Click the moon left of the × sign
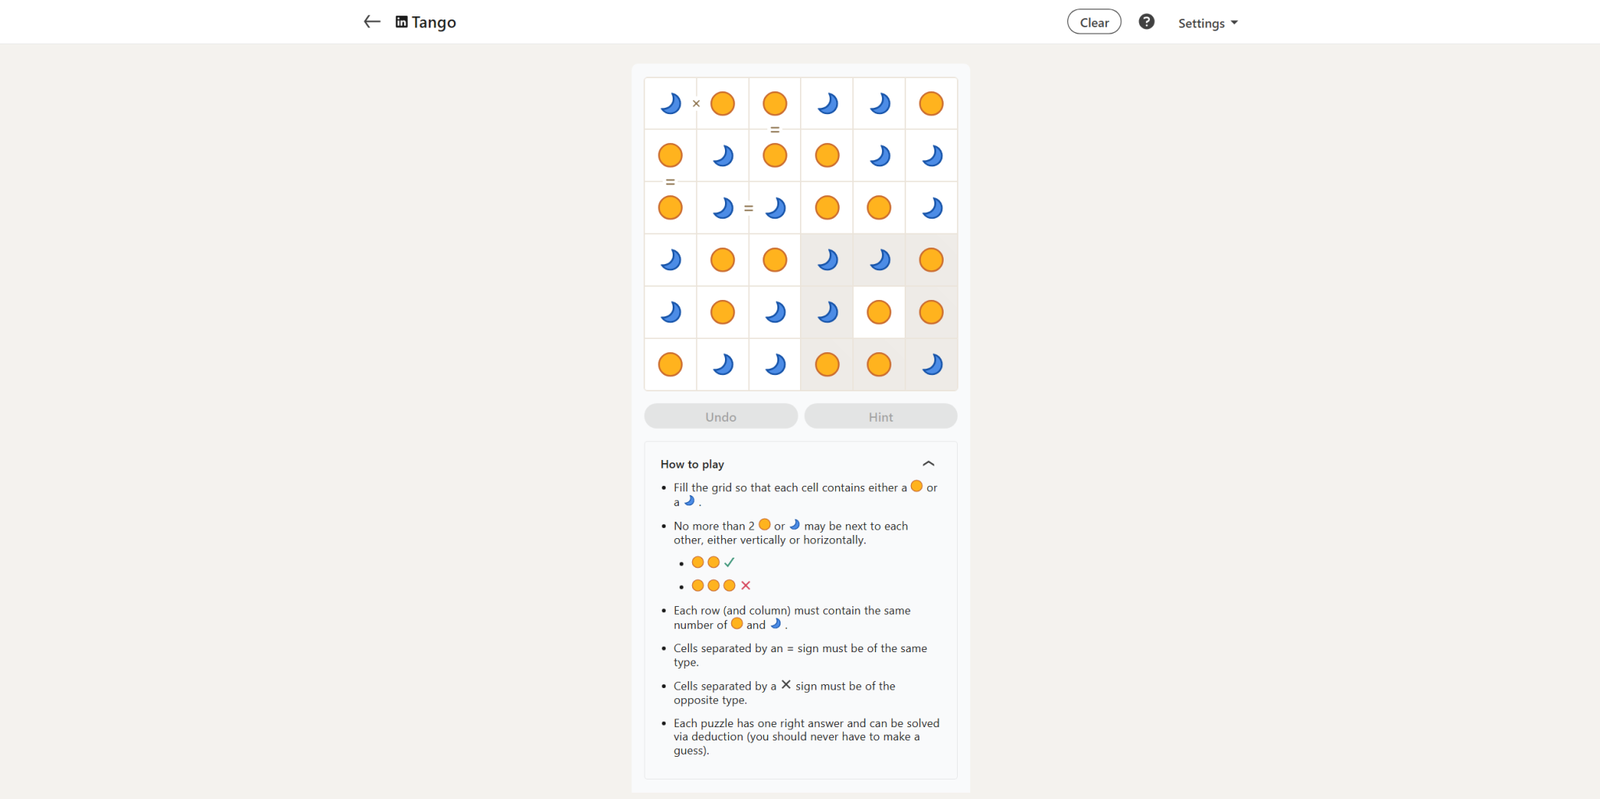This screenshot has height=799, width=1600. coord(670,104)
